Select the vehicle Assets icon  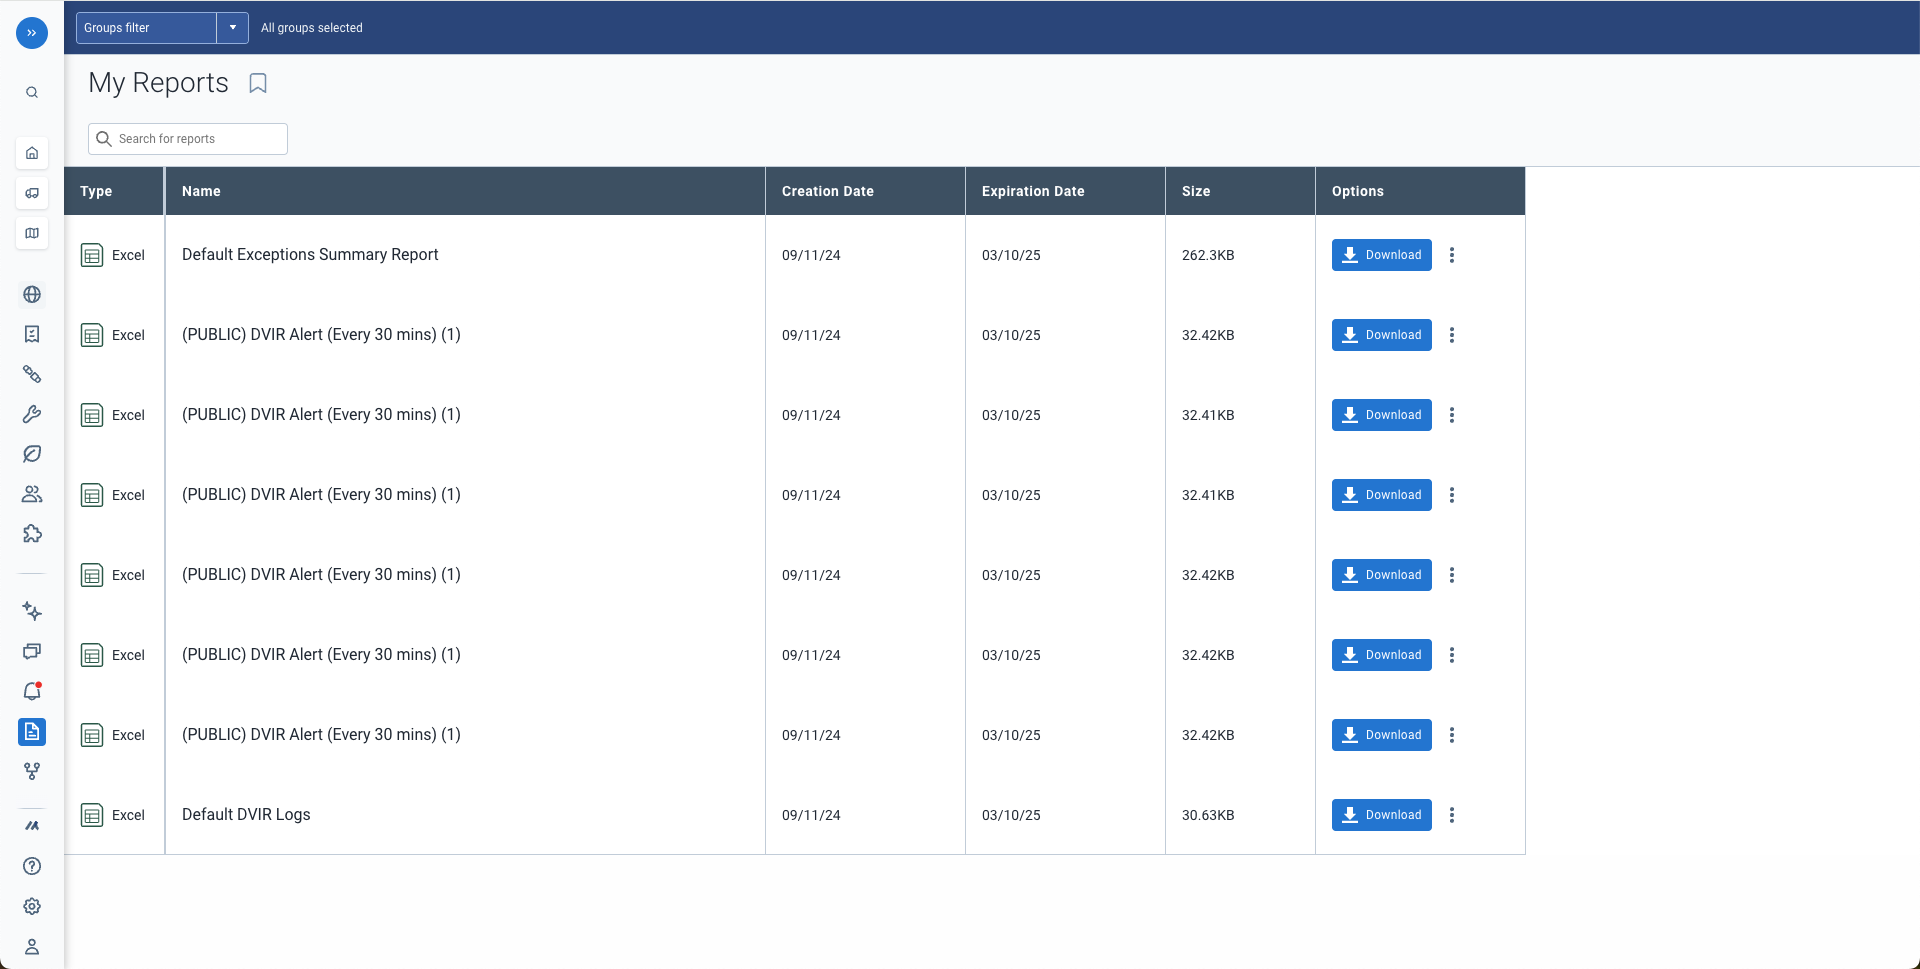click(x=31, y=193)
